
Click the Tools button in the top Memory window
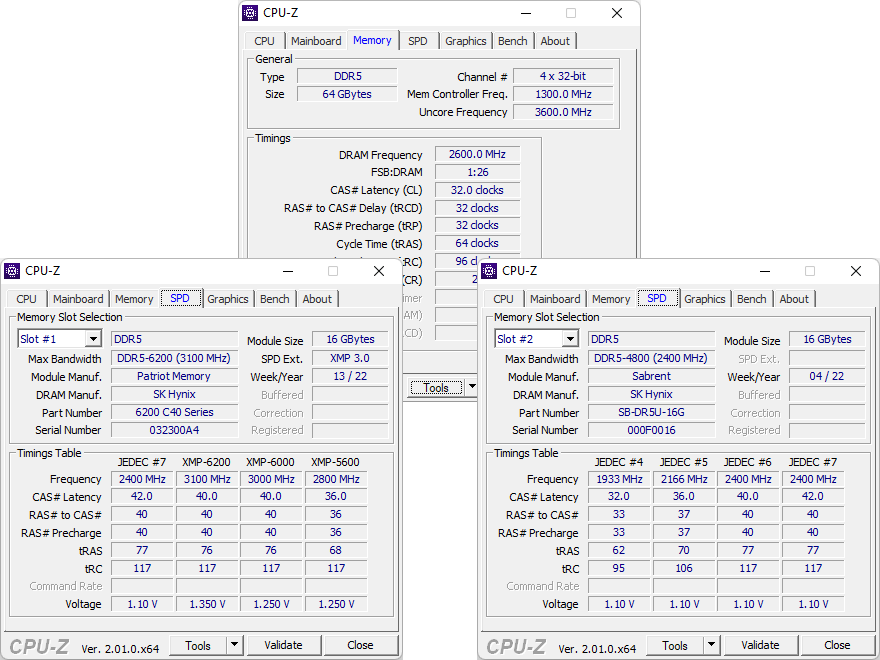436,388
